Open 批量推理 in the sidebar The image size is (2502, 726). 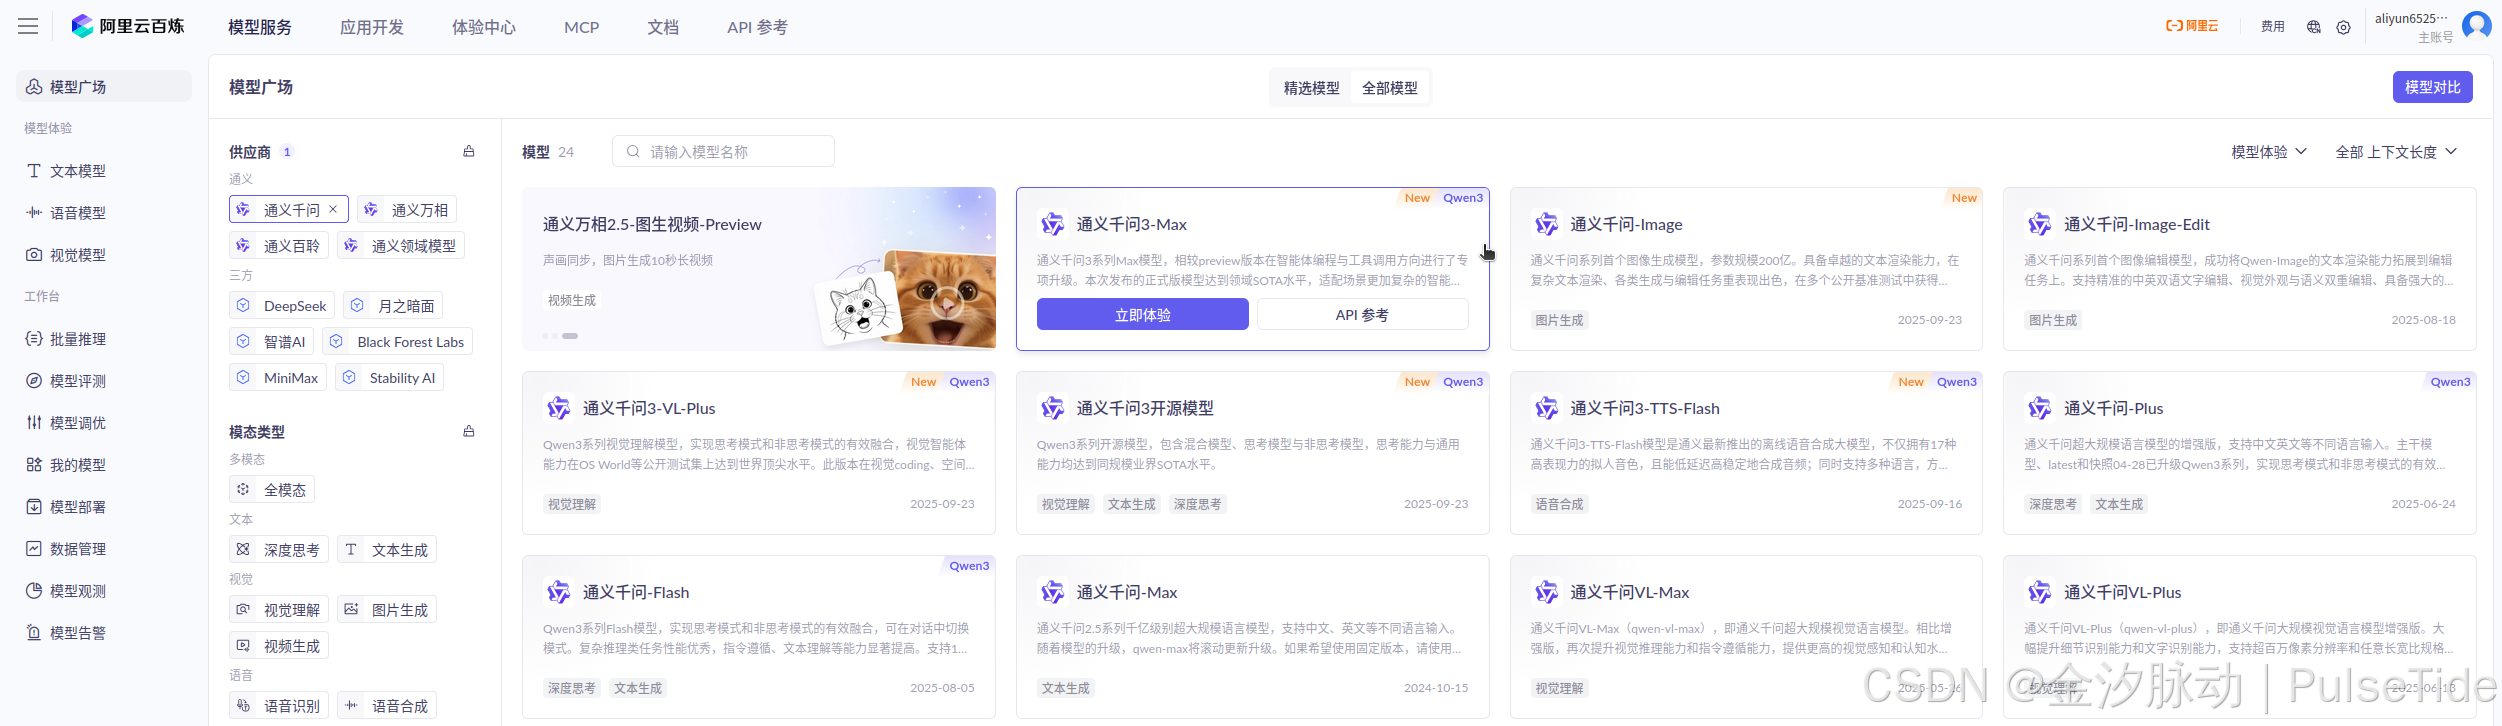point(104,339)
